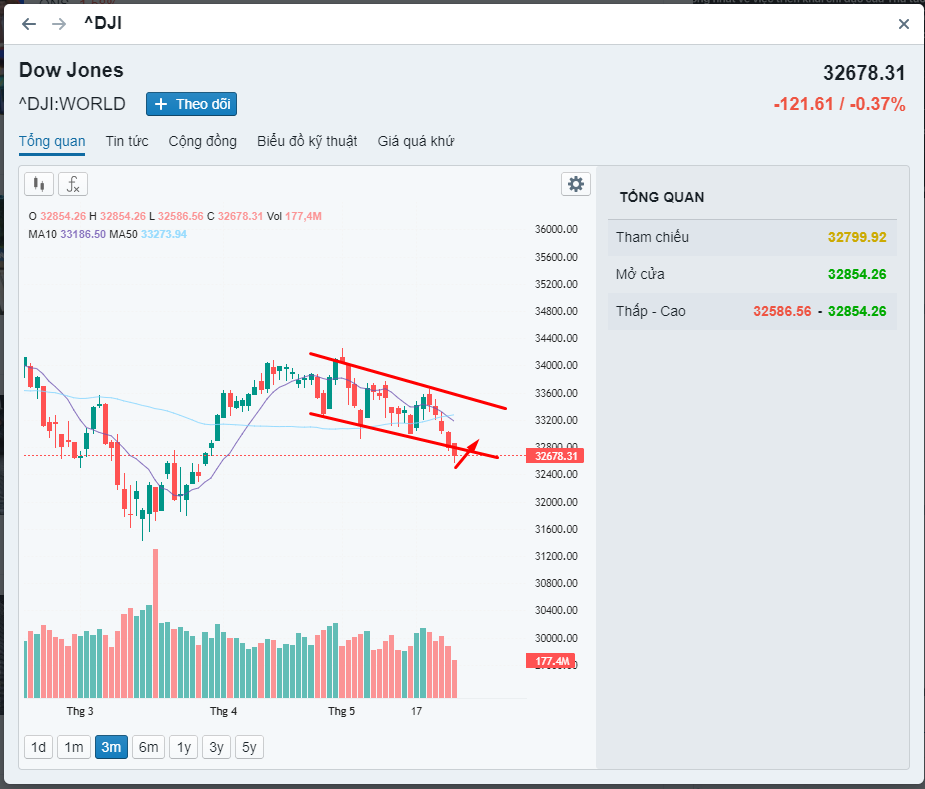Click the Thg 3 date axis label
Image resolution: width=925 pixels, height=789 pixels.
(x=80, y=711)
